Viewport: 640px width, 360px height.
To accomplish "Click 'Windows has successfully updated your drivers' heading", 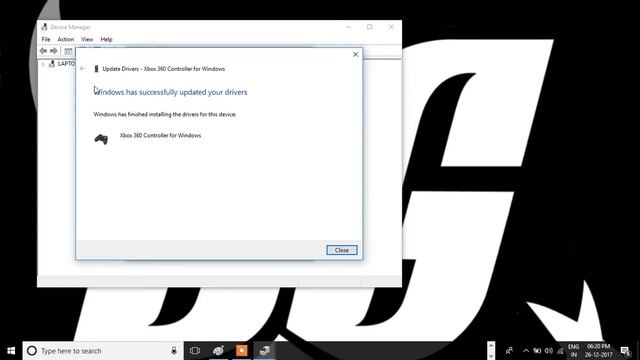I will [x=171, y=92].
